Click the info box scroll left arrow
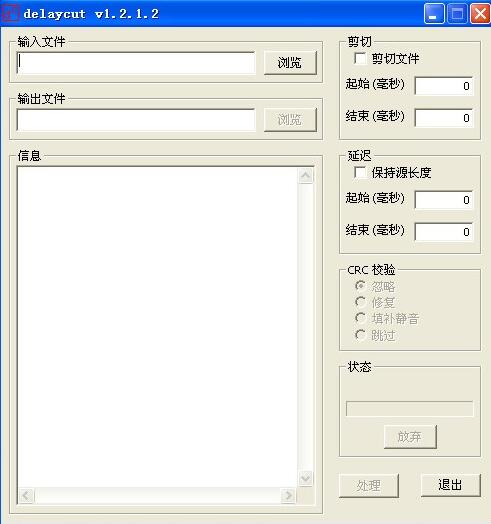 (x=27, y=495)
